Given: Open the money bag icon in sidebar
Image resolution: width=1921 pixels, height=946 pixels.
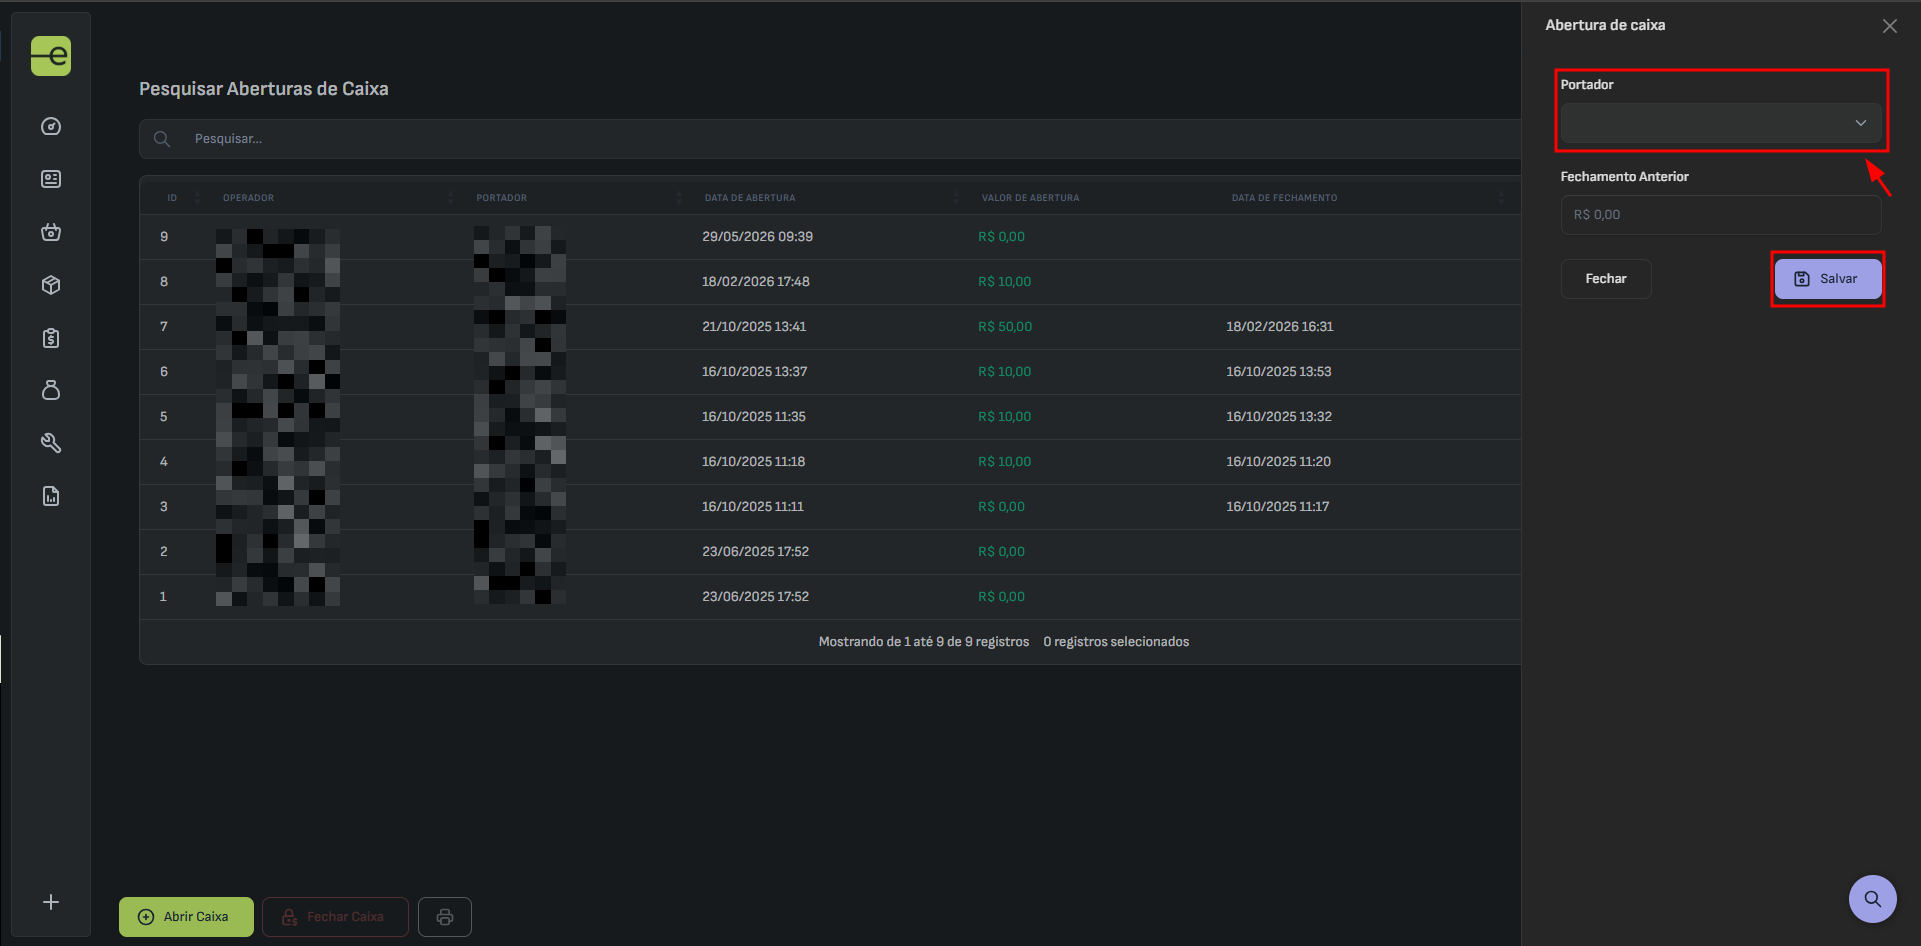Looking at the screenshot, I should pos(51,390).
